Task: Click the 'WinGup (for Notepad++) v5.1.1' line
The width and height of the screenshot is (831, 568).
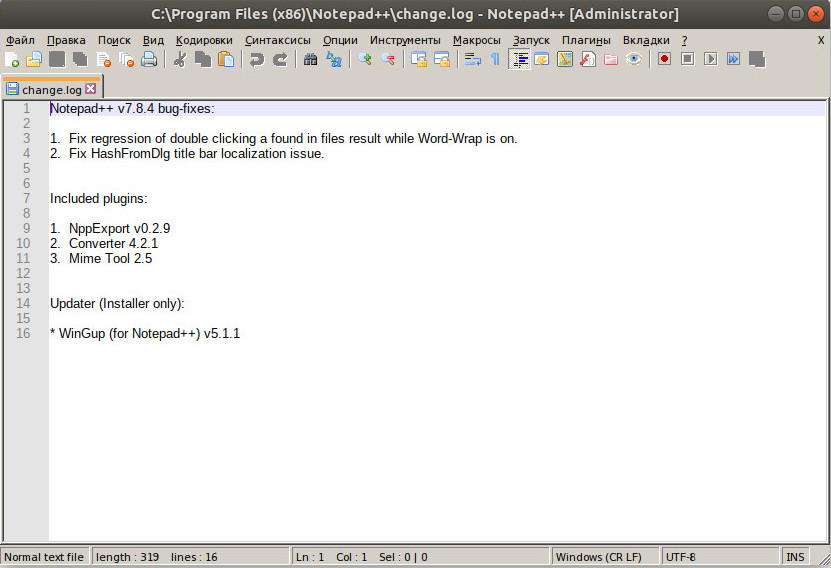Action: pyautogui.click(x=145, y=333)
